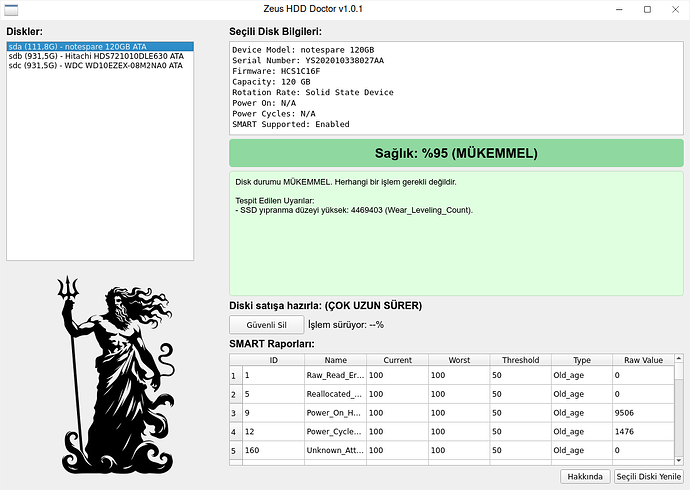Click the Worst column header
The image size is (690, 490).
[459, 360]
